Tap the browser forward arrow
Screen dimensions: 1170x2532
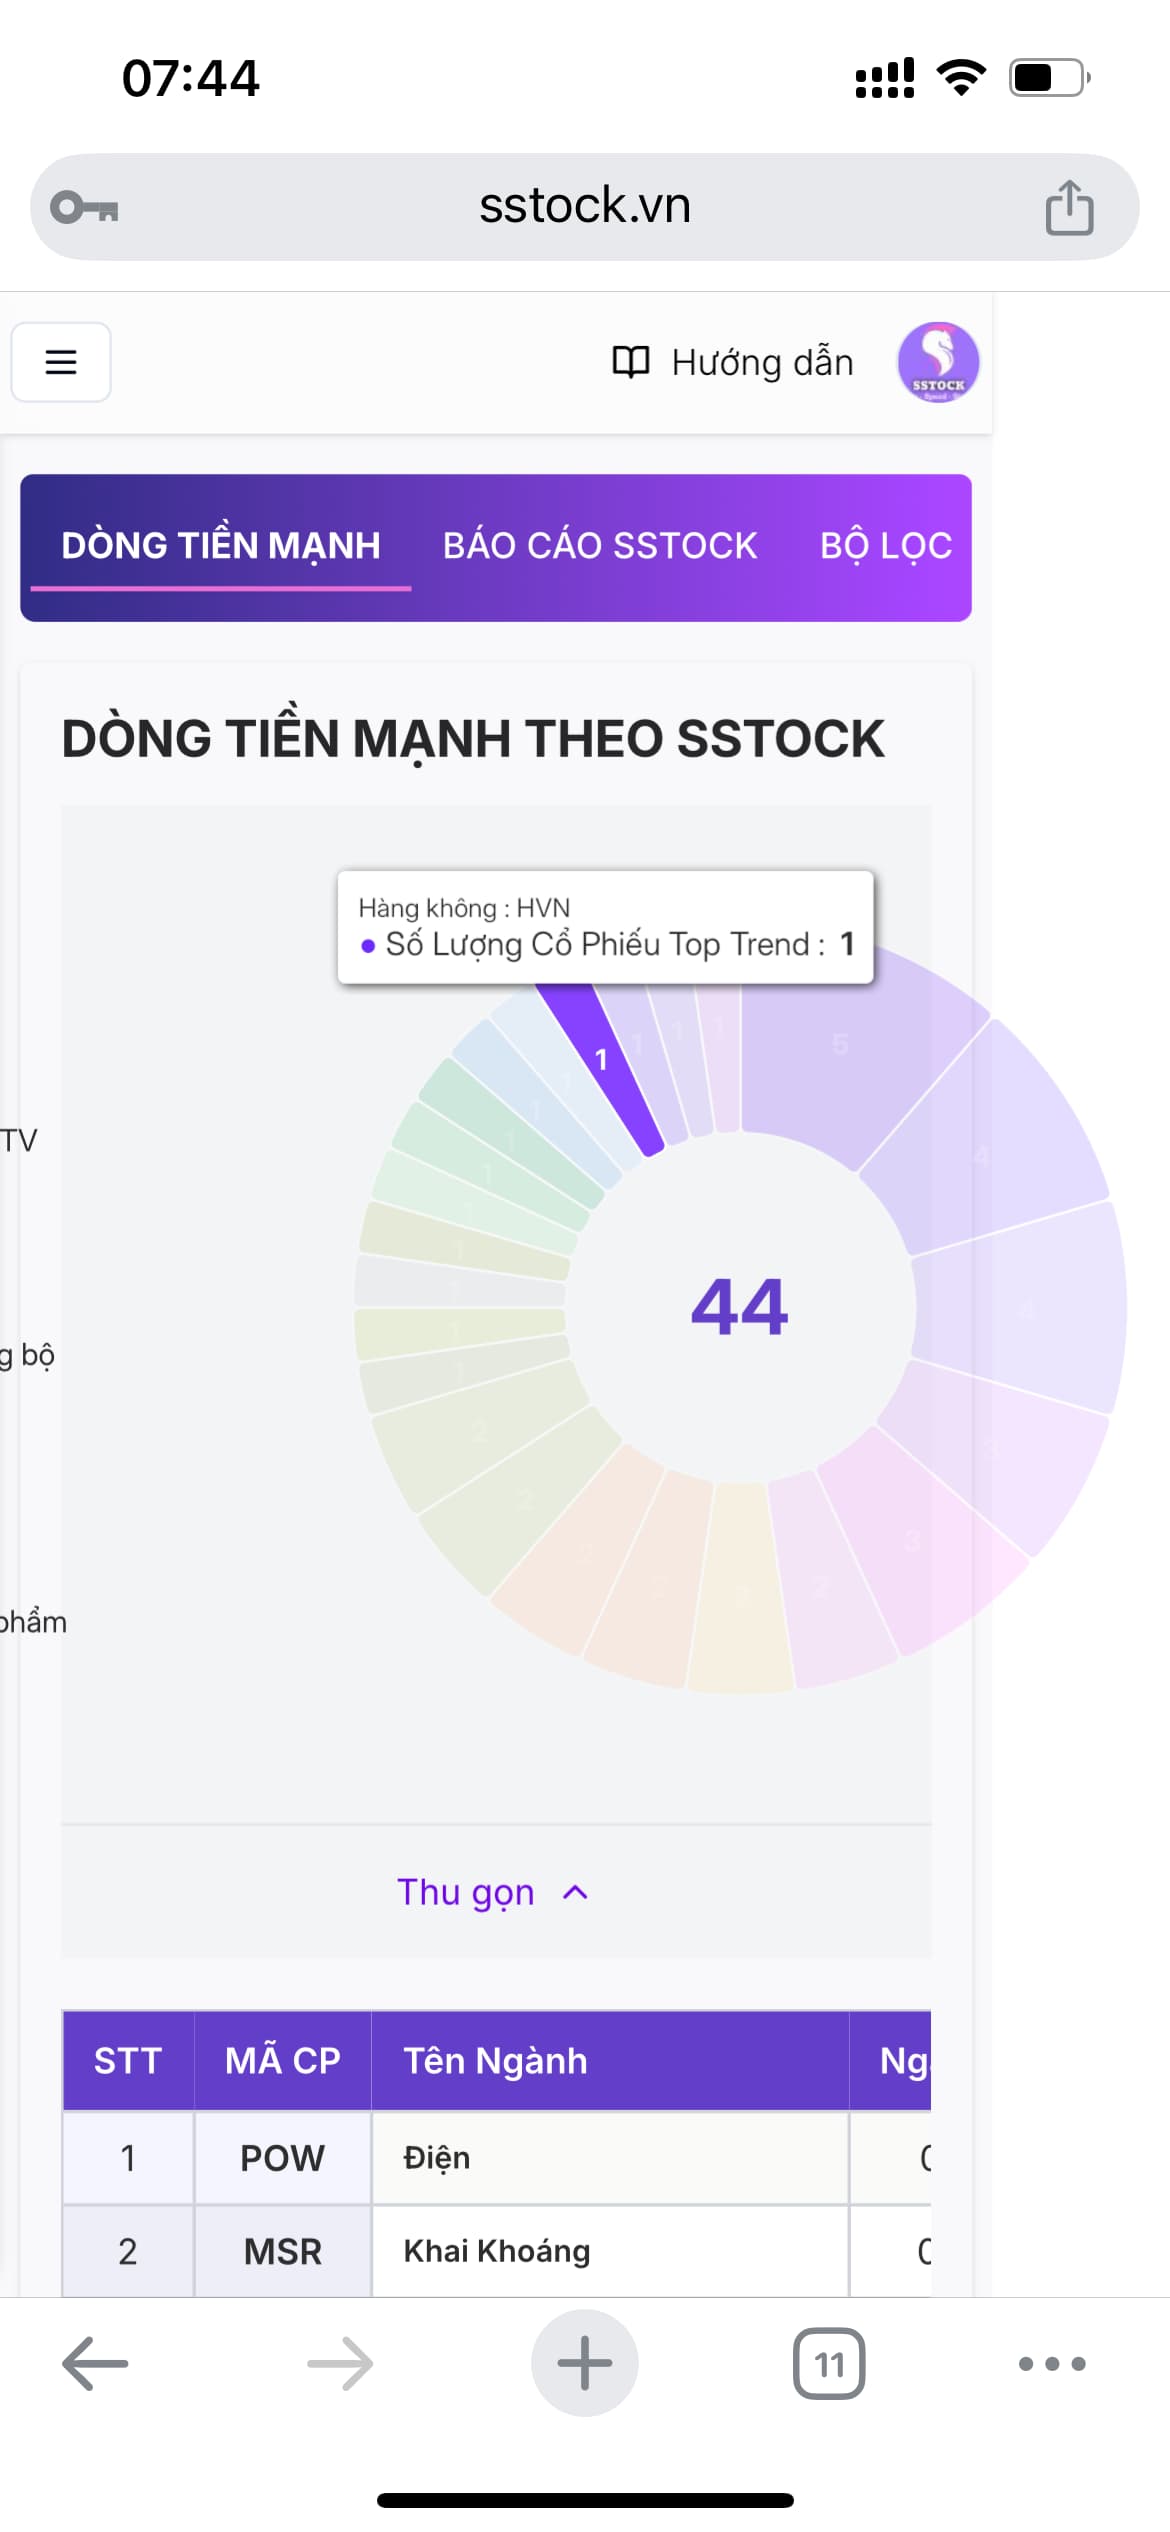coord(340,2363)
